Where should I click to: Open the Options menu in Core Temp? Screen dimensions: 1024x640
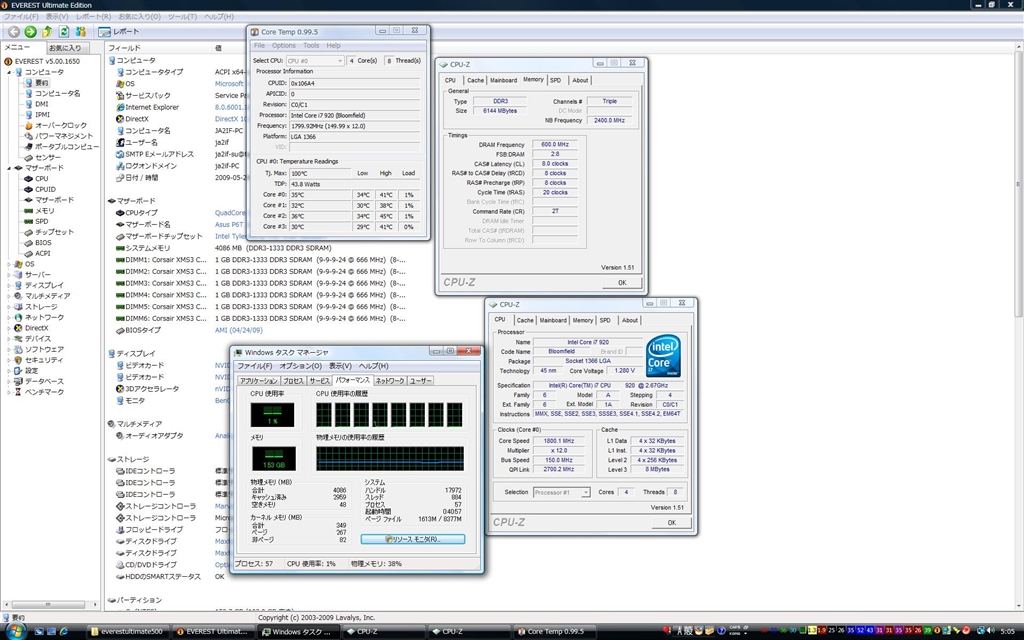284,45
